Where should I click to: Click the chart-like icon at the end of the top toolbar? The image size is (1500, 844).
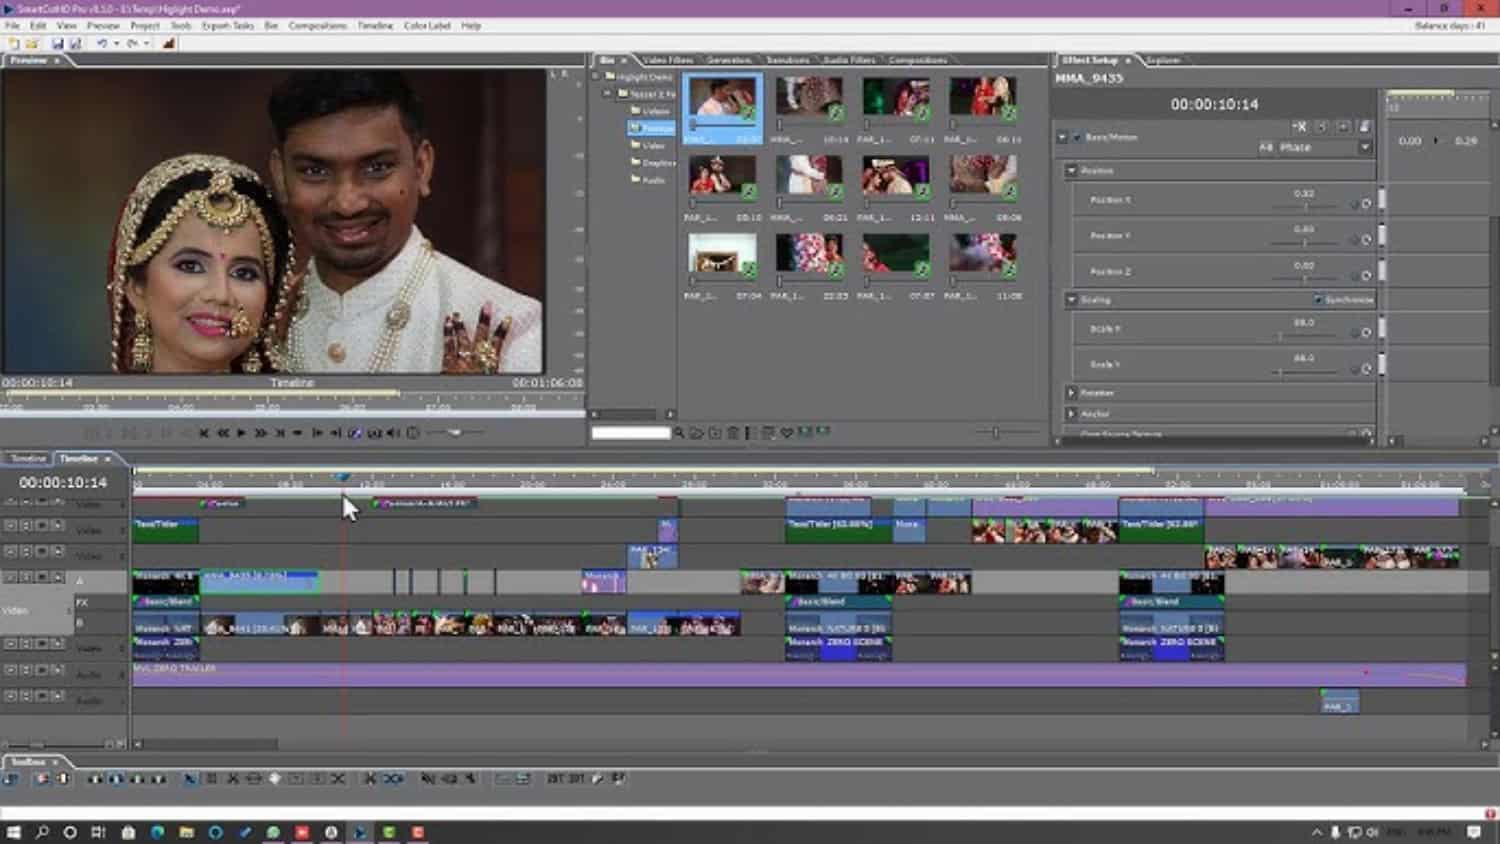[168, 44]
